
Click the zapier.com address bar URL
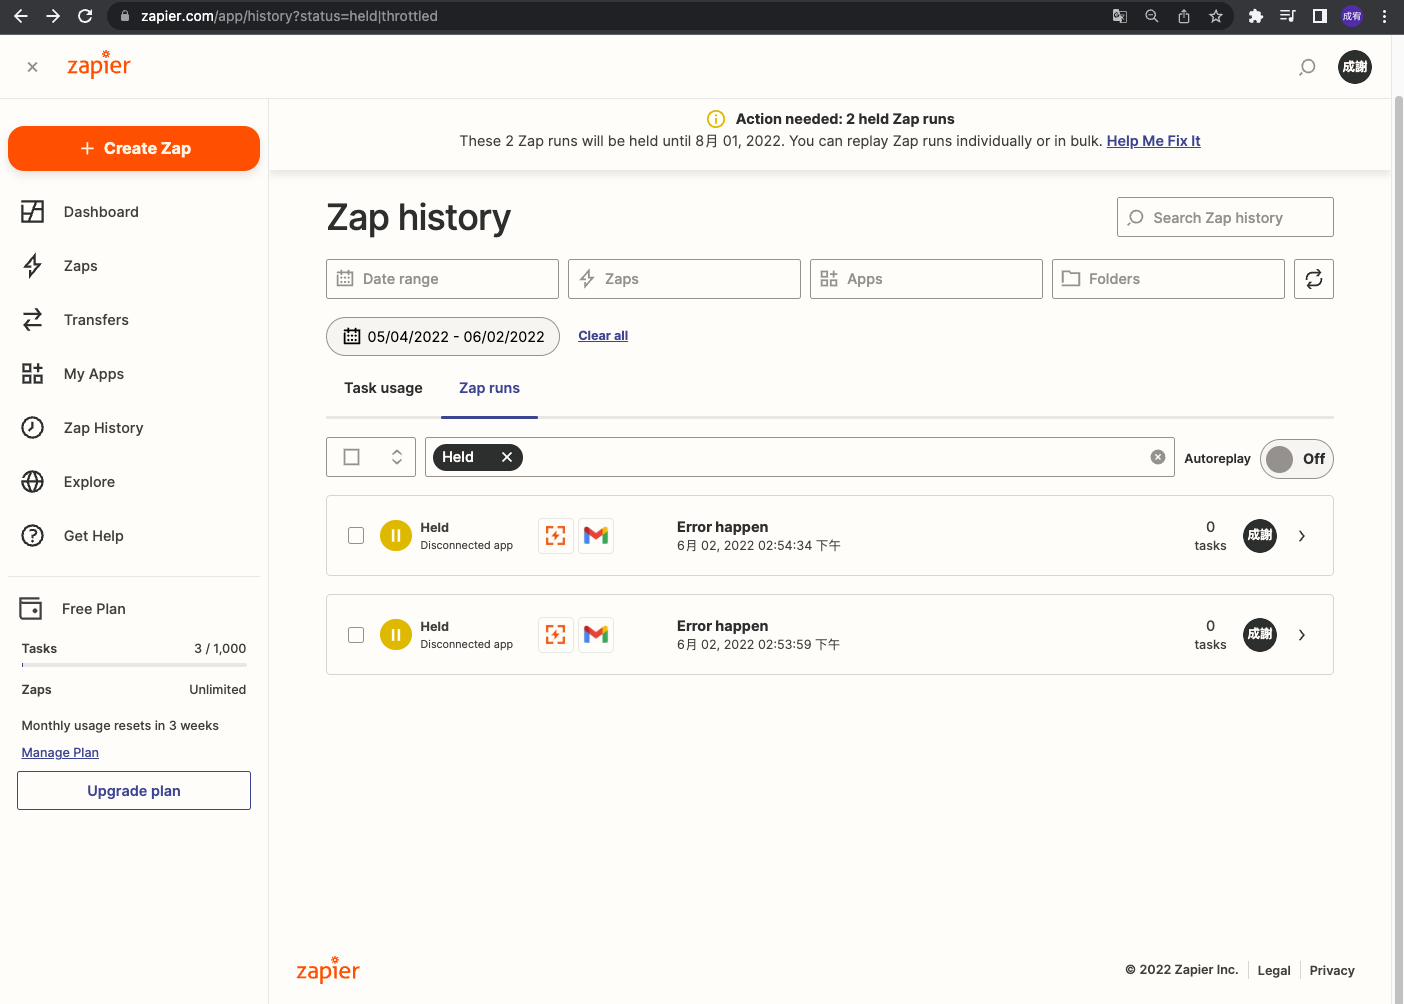(x=289, y=16)
